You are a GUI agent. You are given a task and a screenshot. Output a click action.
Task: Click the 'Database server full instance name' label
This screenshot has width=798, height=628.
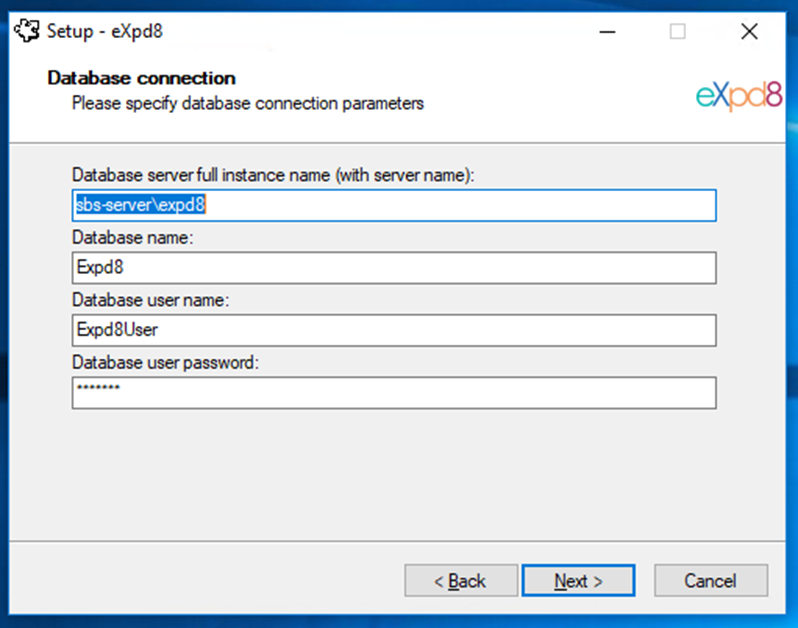(273, 175)
